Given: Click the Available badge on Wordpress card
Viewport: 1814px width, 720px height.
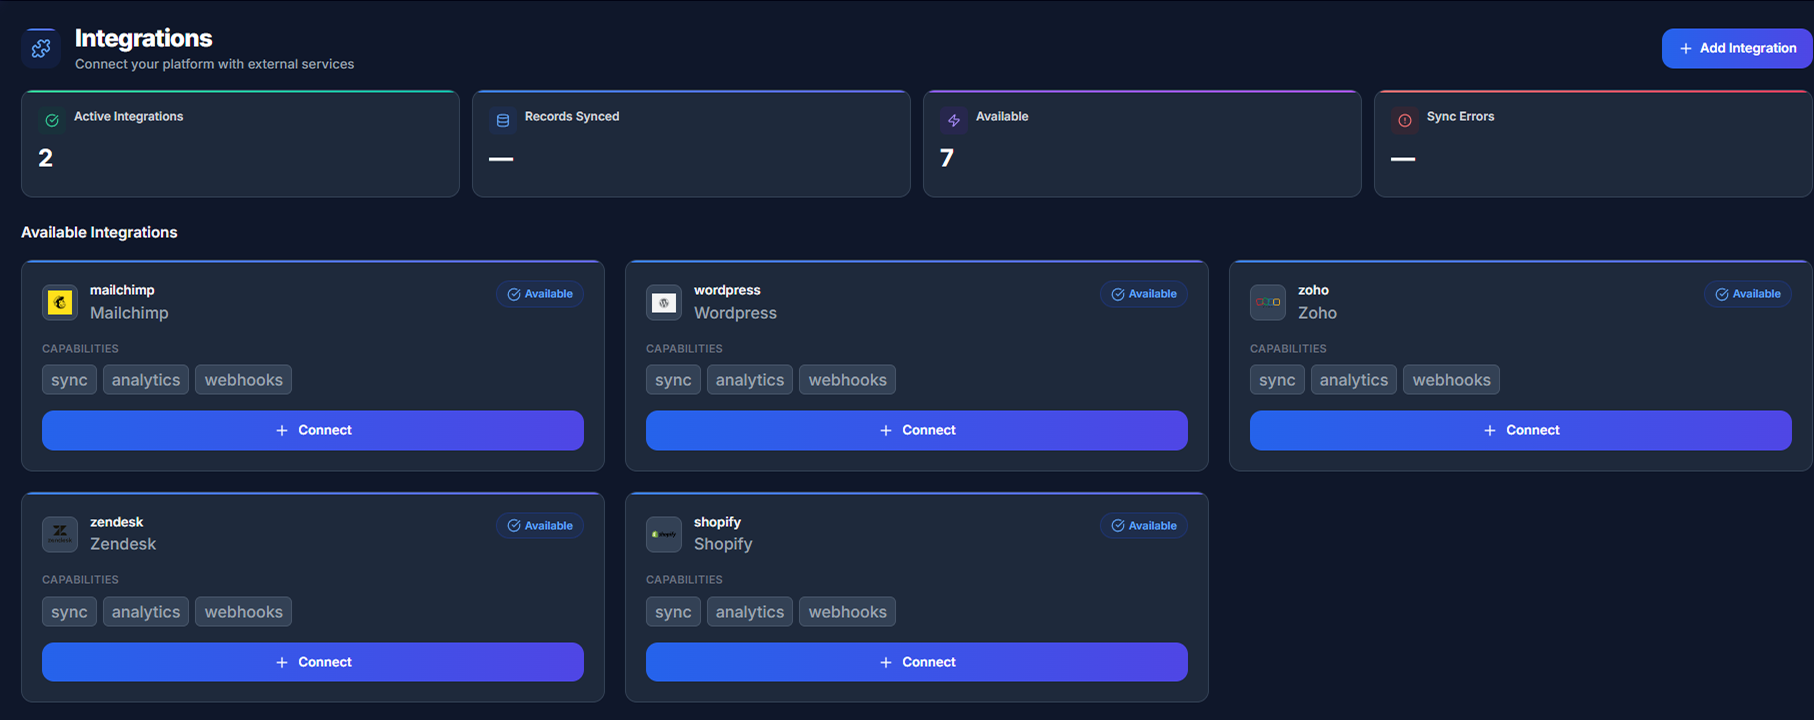Looking at the screenshot, I should pos(1144,294).
